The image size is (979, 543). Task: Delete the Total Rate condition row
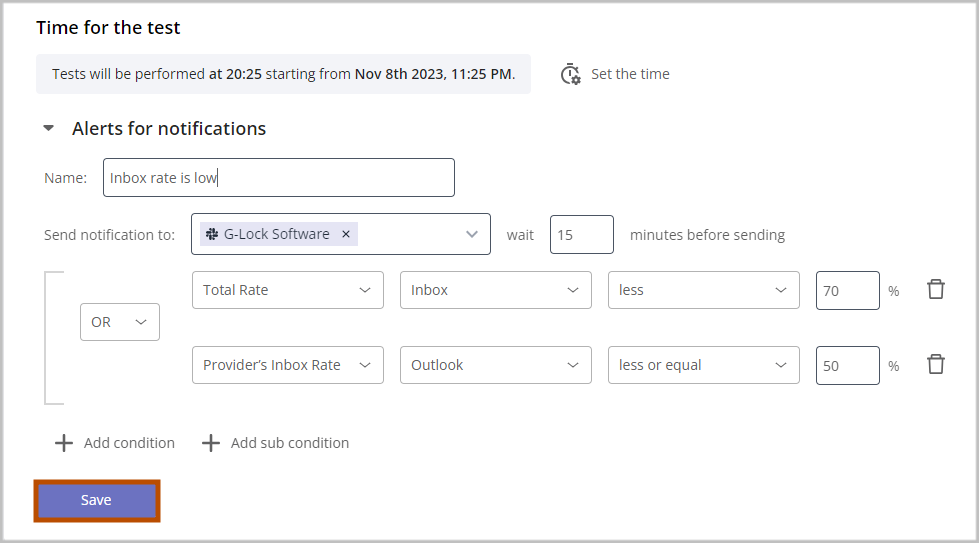tap(935, 290)
